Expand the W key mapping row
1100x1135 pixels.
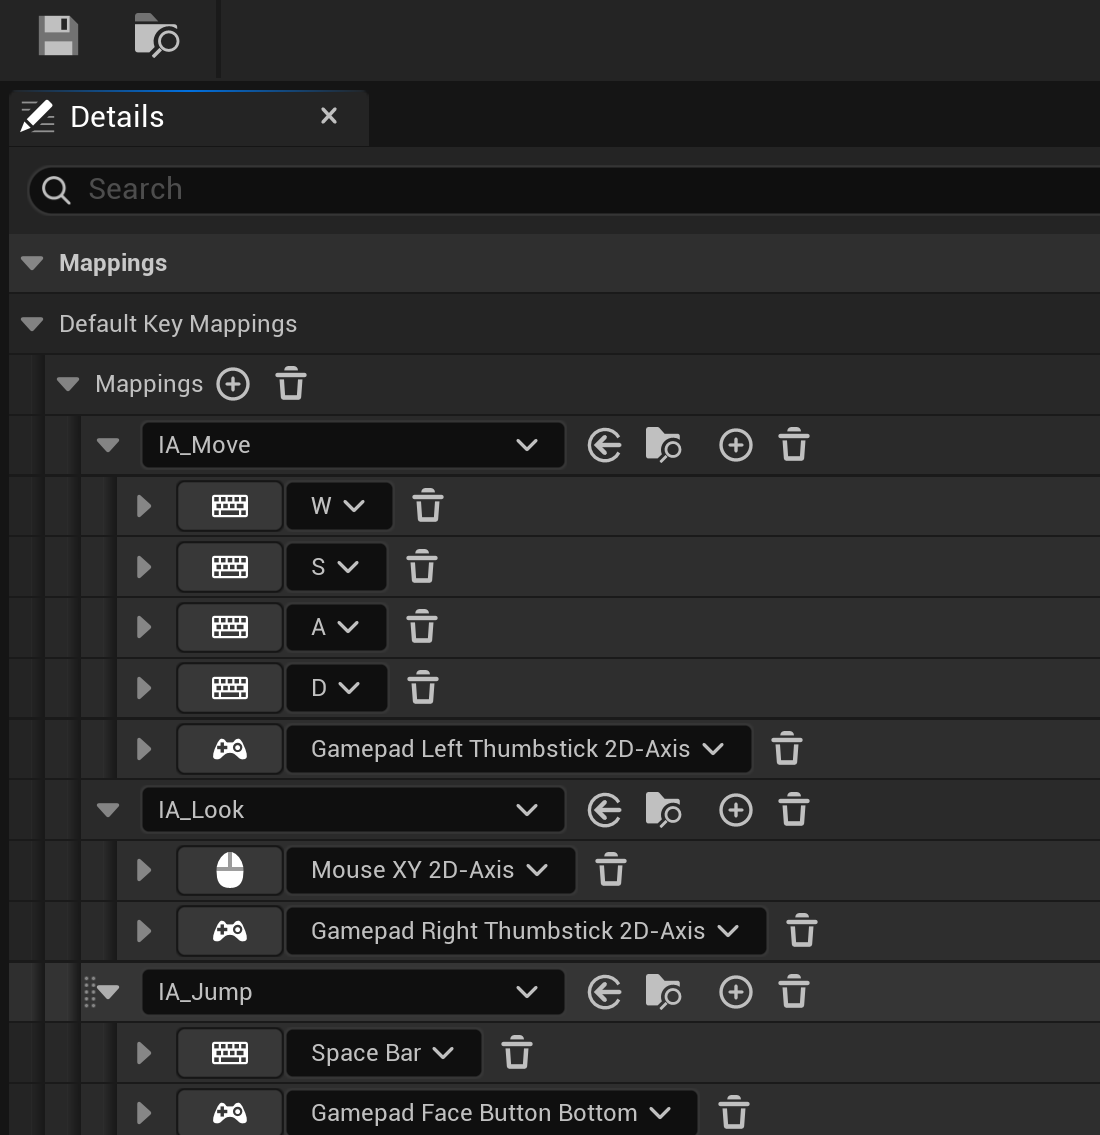(x=144, y=506)
